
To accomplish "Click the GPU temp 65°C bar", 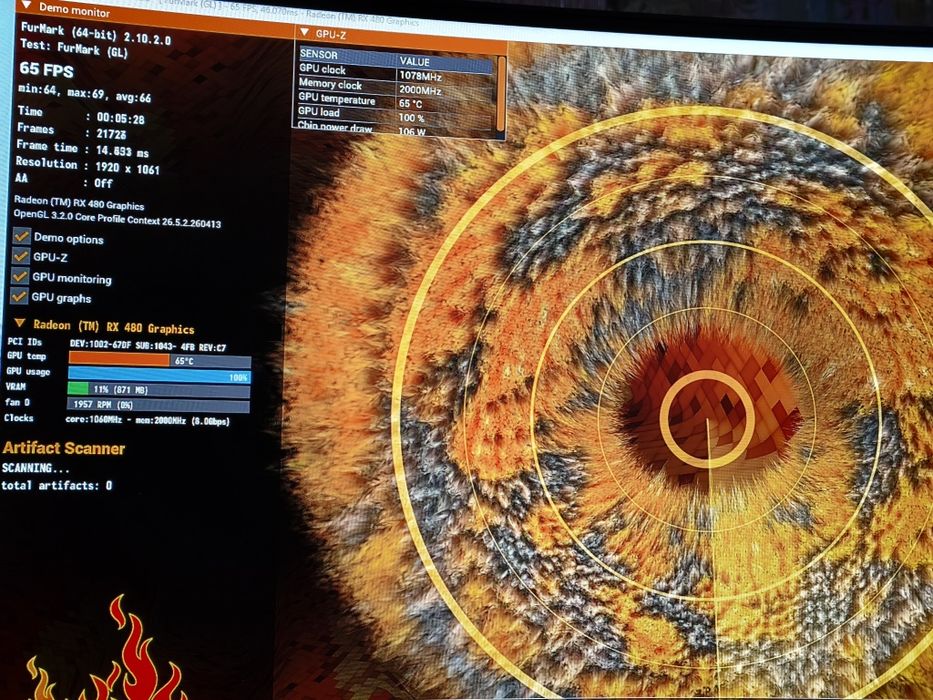I will click(159, 360).
